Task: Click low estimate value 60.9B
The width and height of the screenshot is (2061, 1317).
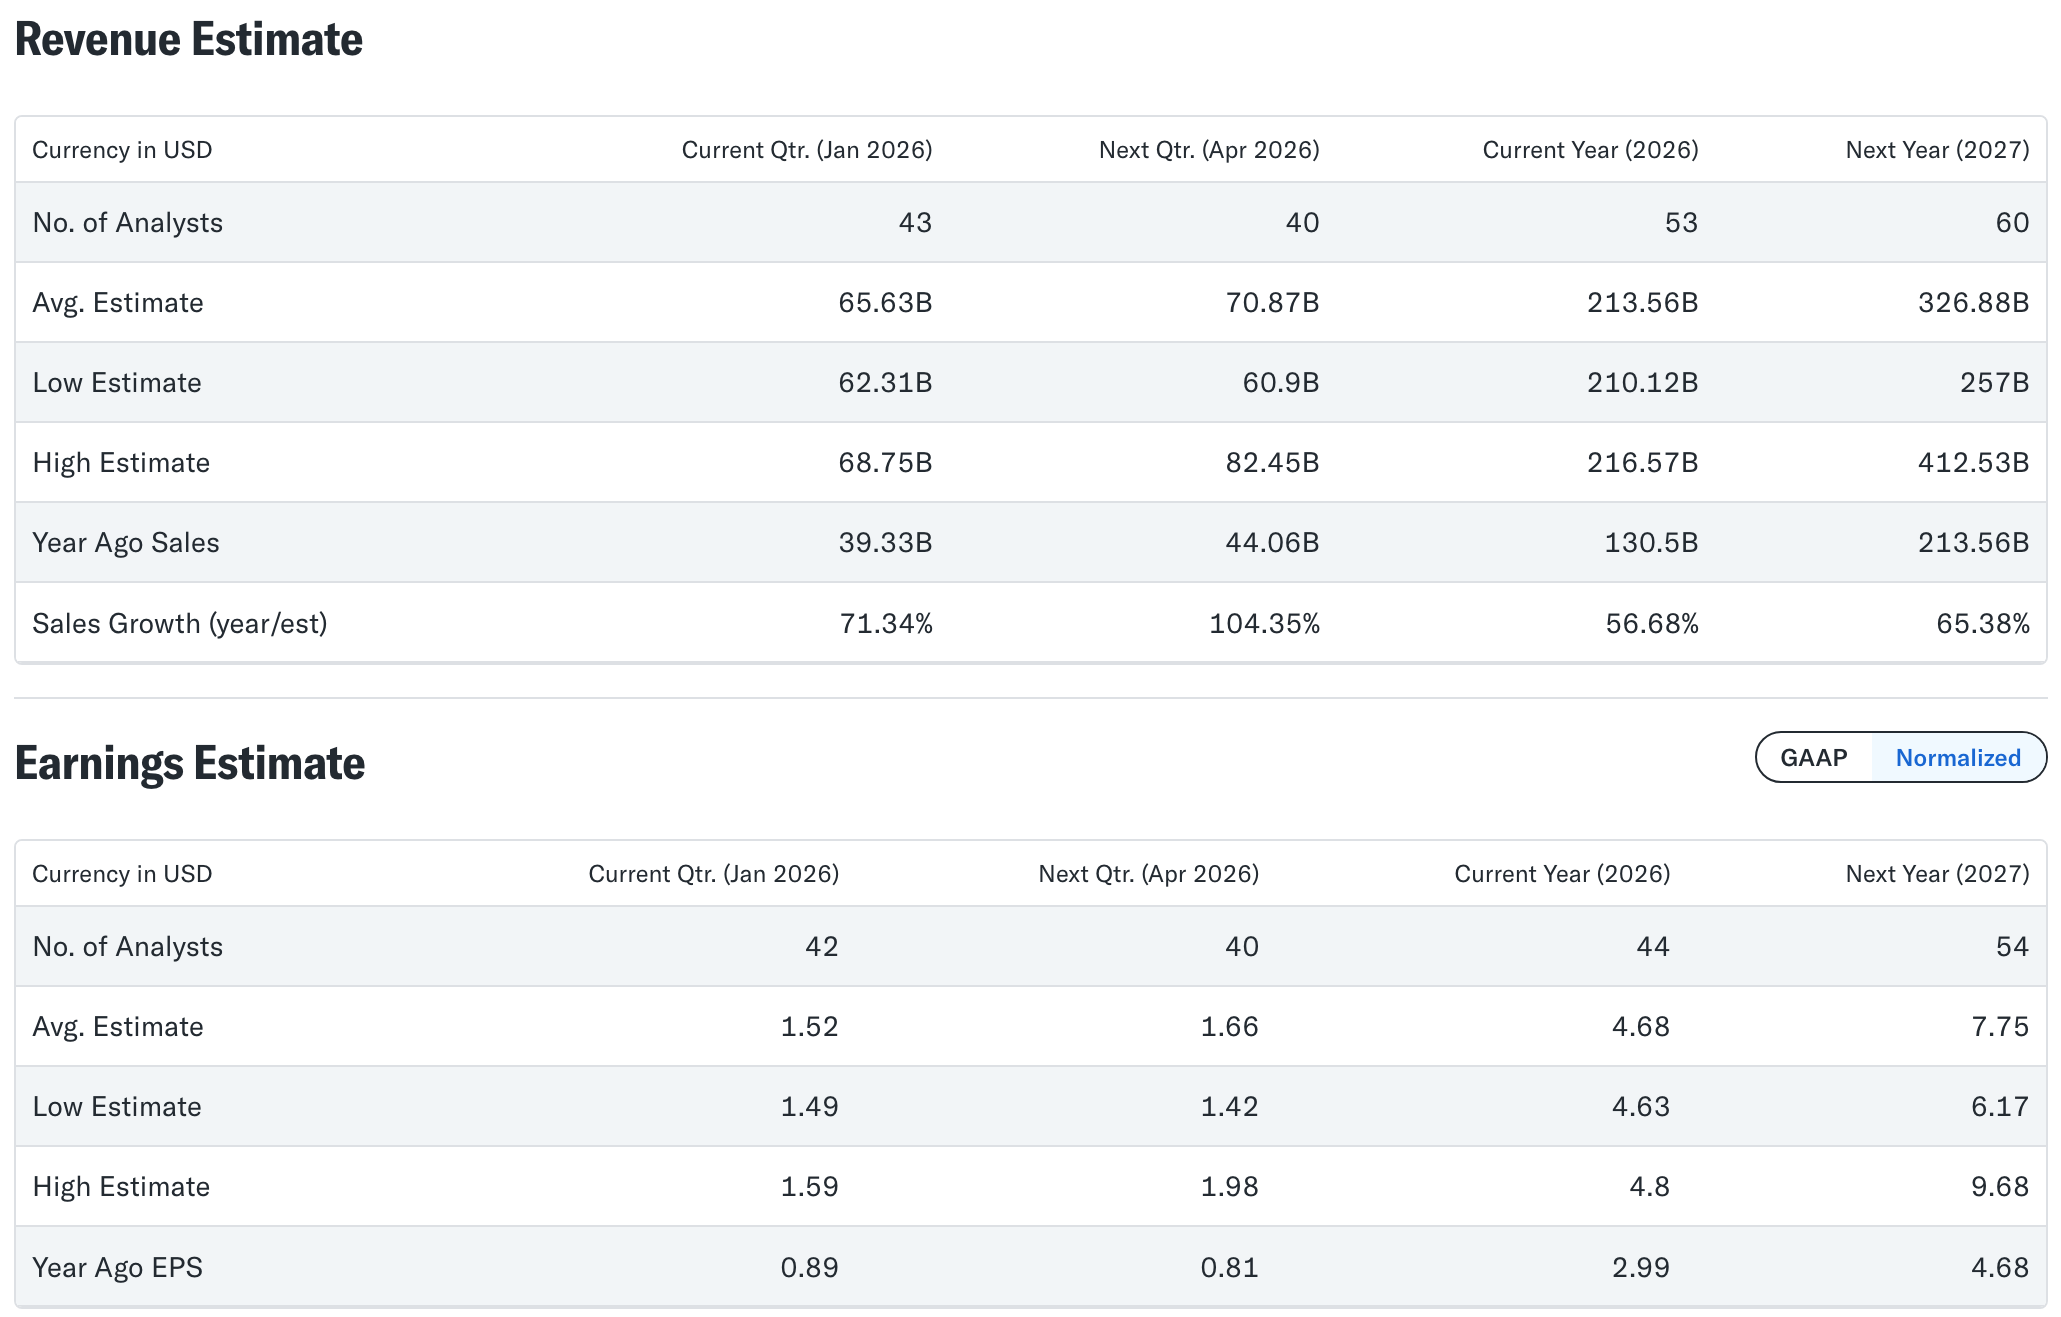Action: 1280,382
